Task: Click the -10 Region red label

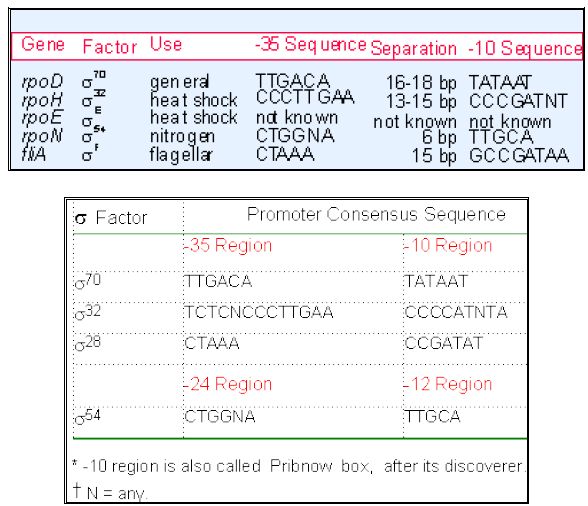Action: click(x=448, y=246)
